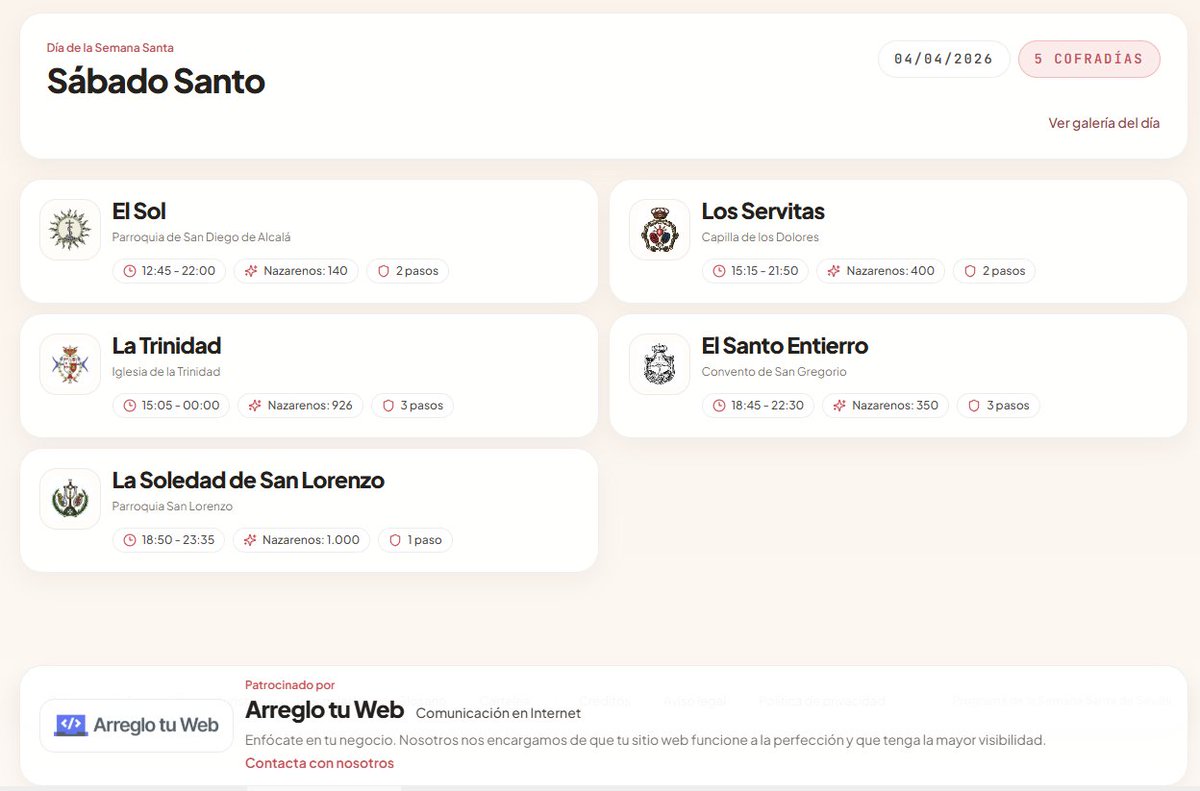
Task: Click 'Convento de San Gregorio' text
Action: point(774,372)
